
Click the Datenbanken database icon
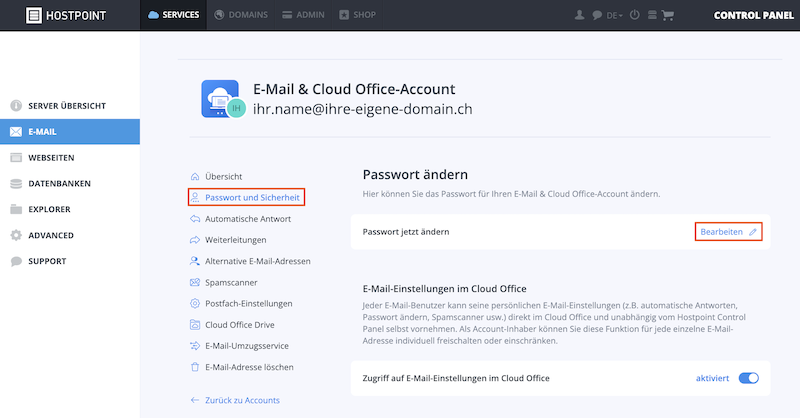[x=16, y=183]
